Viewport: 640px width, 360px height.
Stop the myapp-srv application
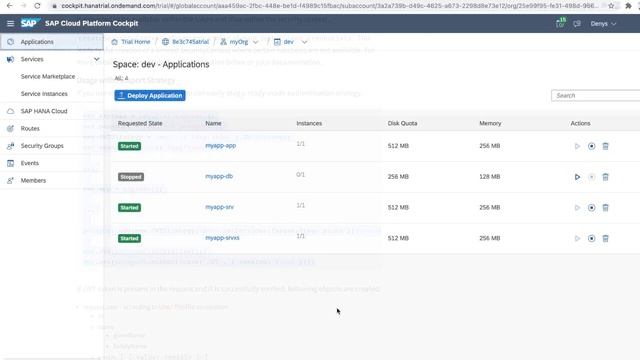click(x=591, y=208)
